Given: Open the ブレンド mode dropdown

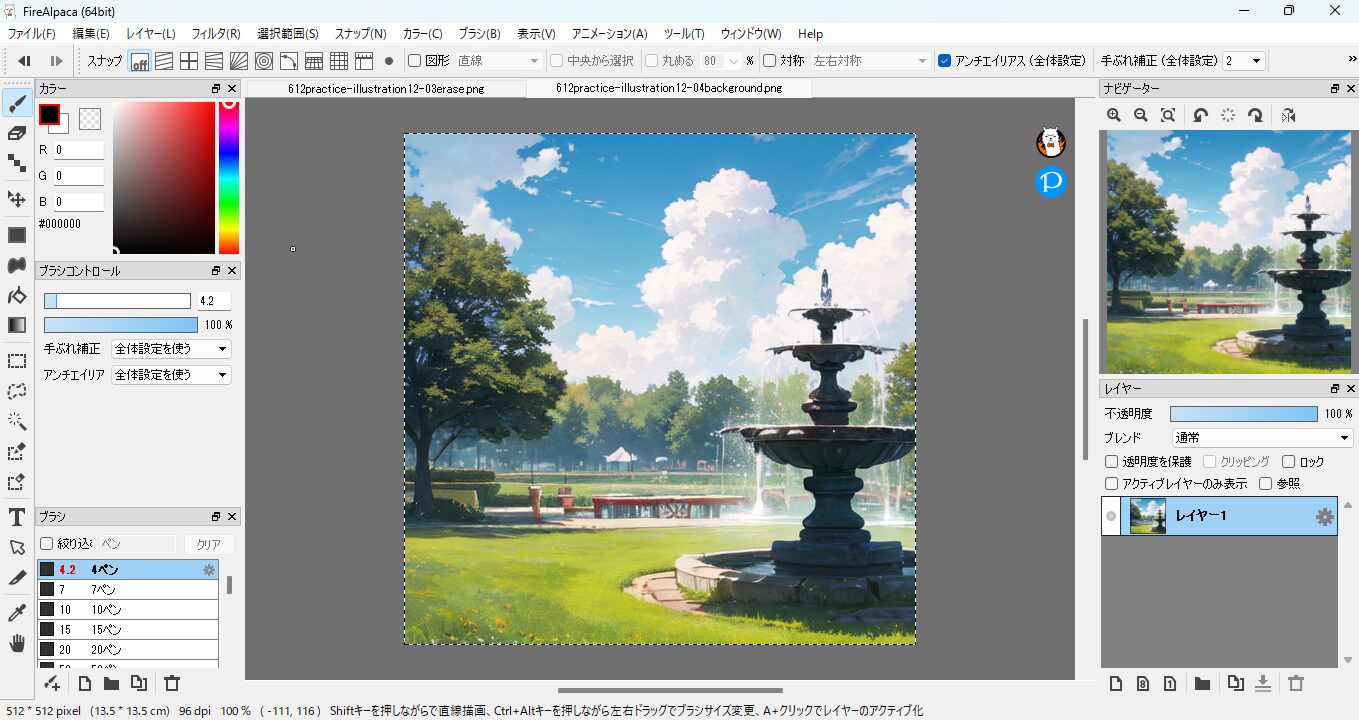Looking at the screenshot, I should tap(1262, 438).
